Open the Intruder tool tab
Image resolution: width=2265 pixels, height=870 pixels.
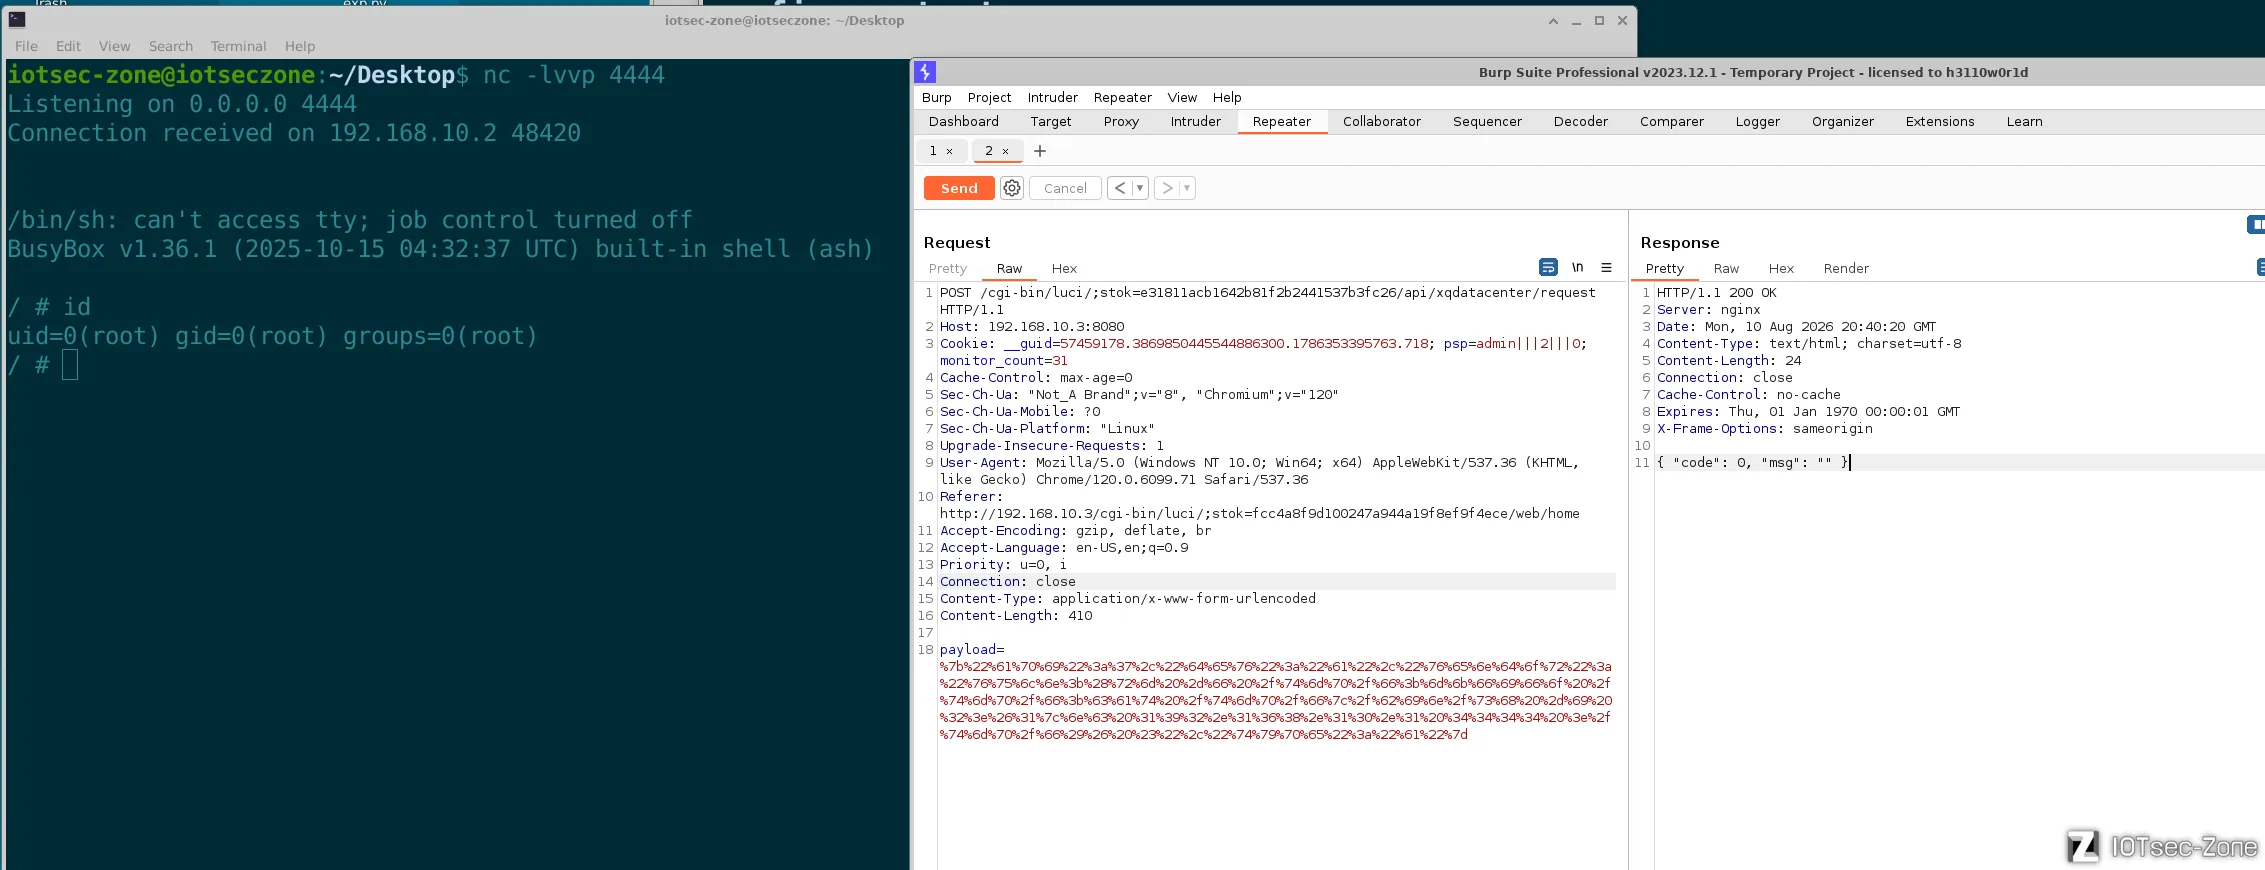[x=1196, y=122]
